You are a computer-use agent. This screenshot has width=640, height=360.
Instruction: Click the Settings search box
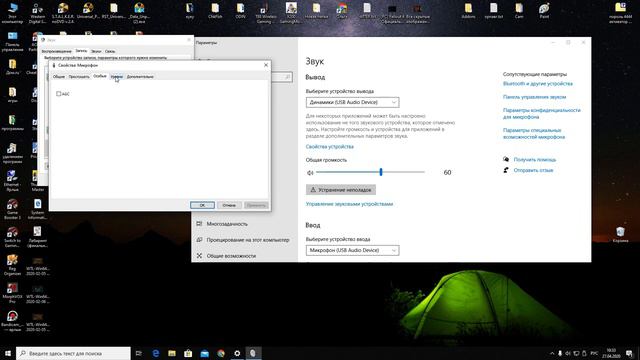282,77
